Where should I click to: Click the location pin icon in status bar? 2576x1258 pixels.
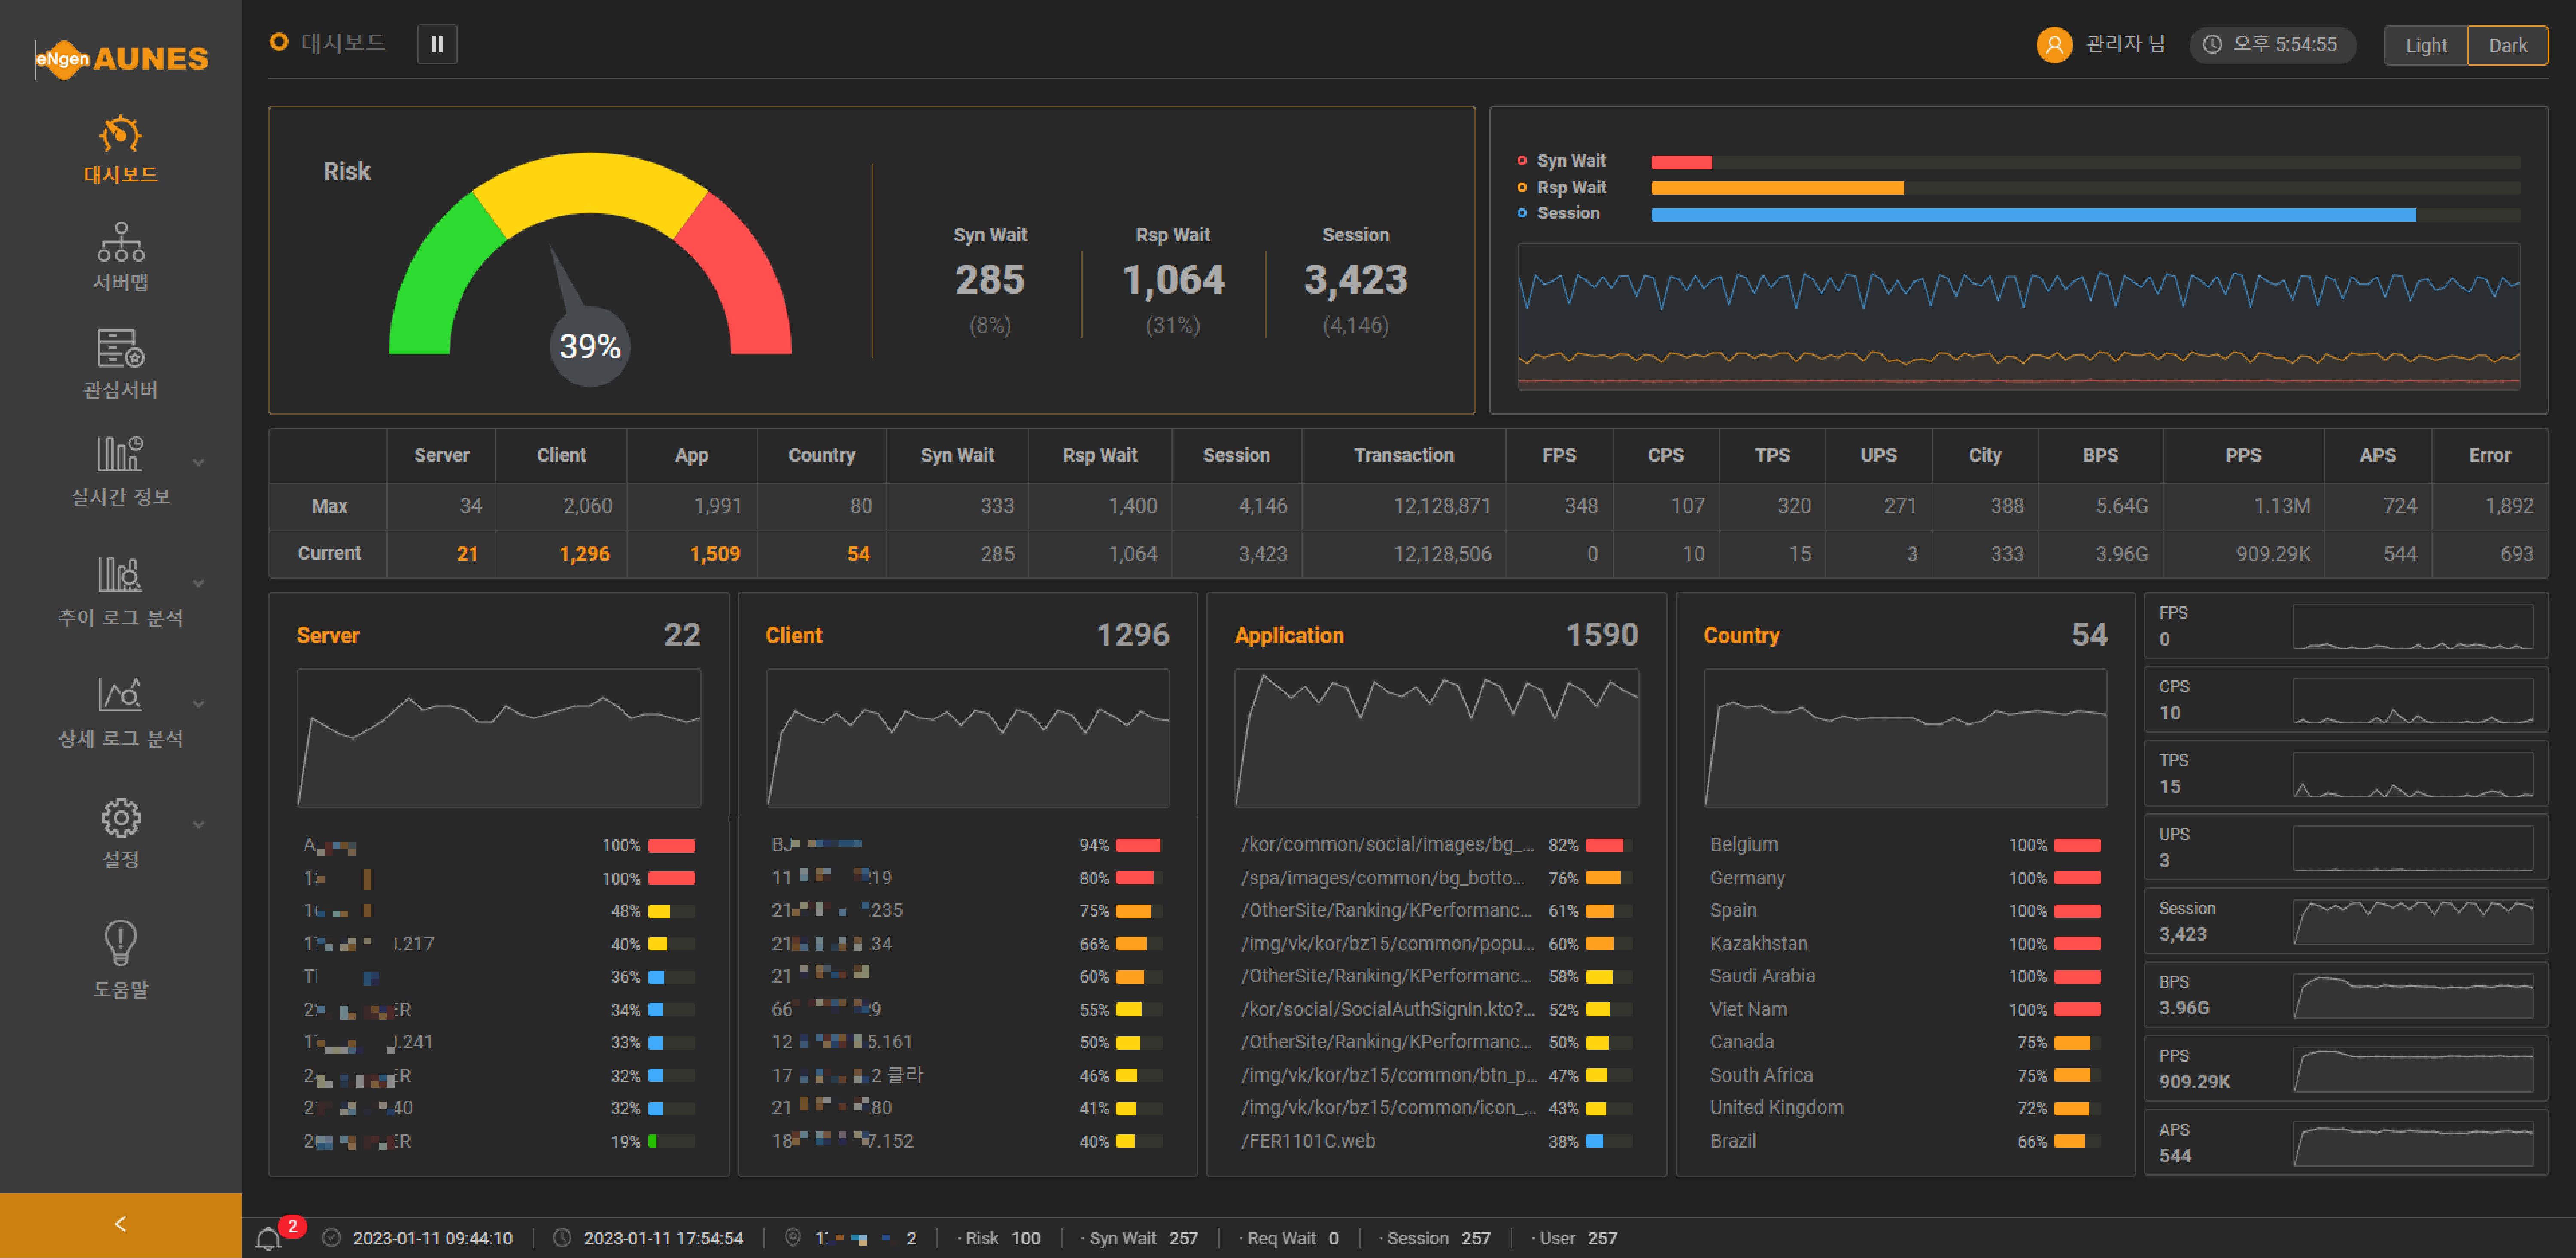pos(792,1238)
